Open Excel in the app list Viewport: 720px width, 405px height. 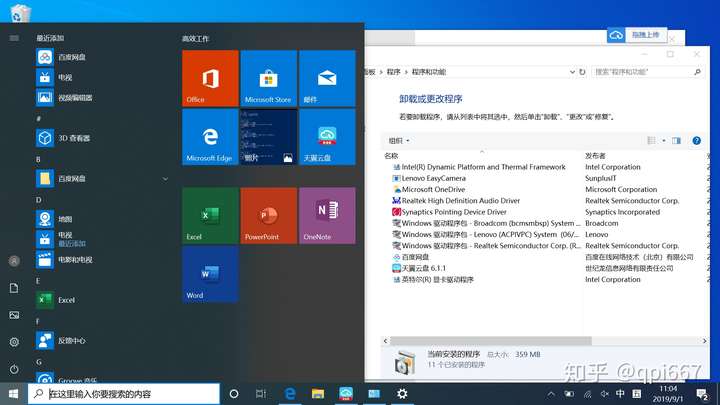[102, 300]
